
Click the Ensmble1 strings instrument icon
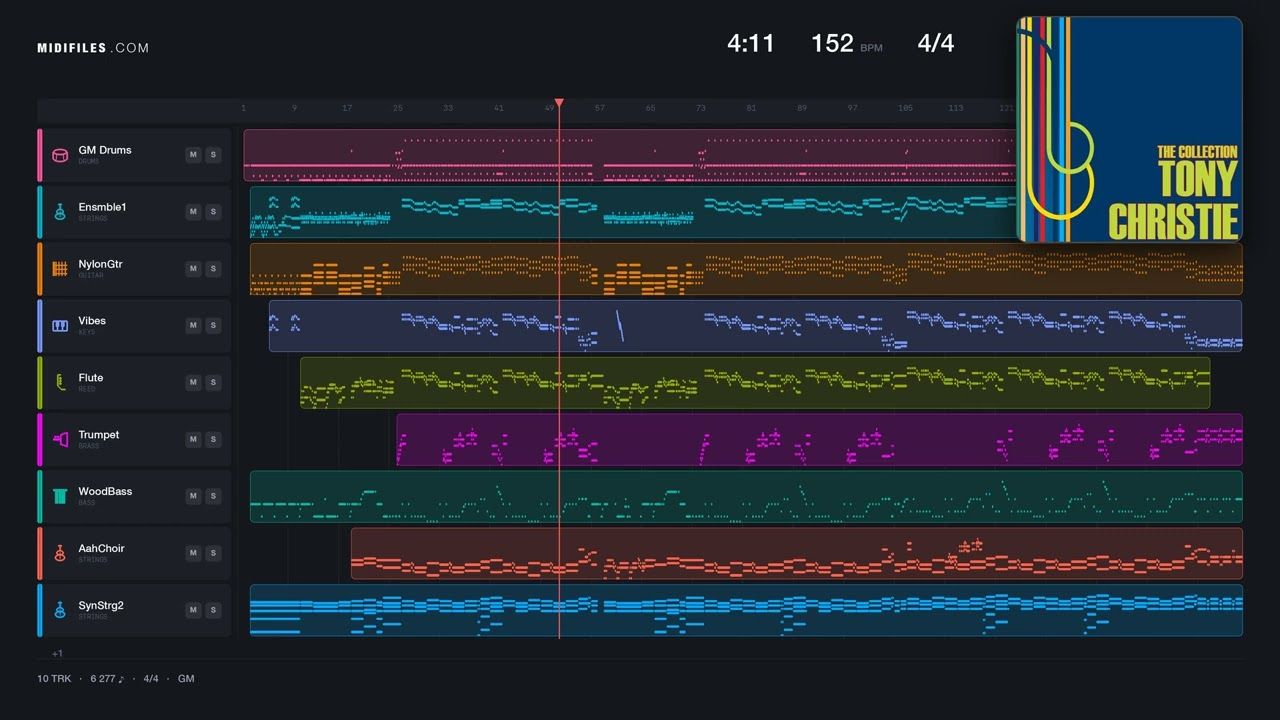pyautogui.click(x=60, y=212)
